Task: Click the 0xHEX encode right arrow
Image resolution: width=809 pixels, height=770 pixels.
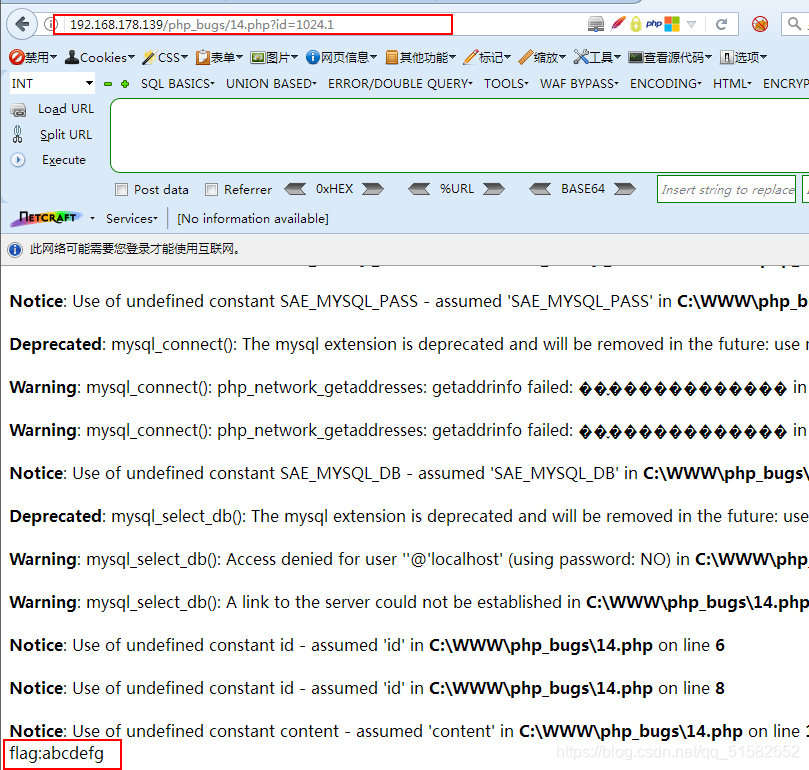Action: click(373, 189)
